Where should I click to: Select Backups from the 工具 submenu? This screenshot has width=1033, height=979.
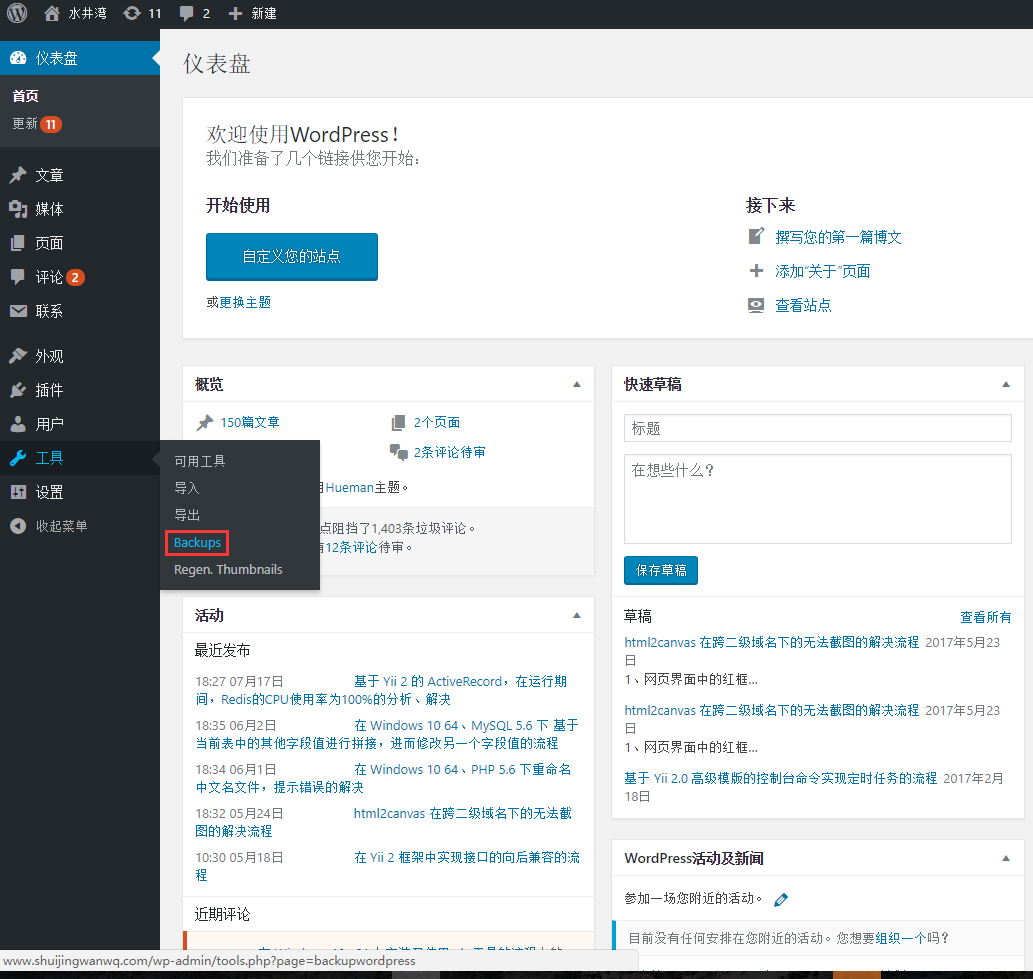tap(197, 543)
